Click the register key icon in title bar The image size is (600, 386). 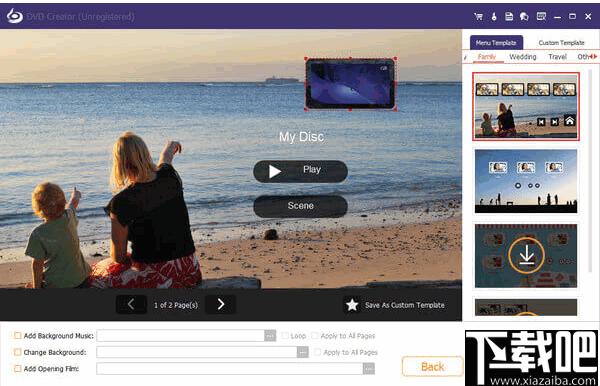[x=494, y=16]
